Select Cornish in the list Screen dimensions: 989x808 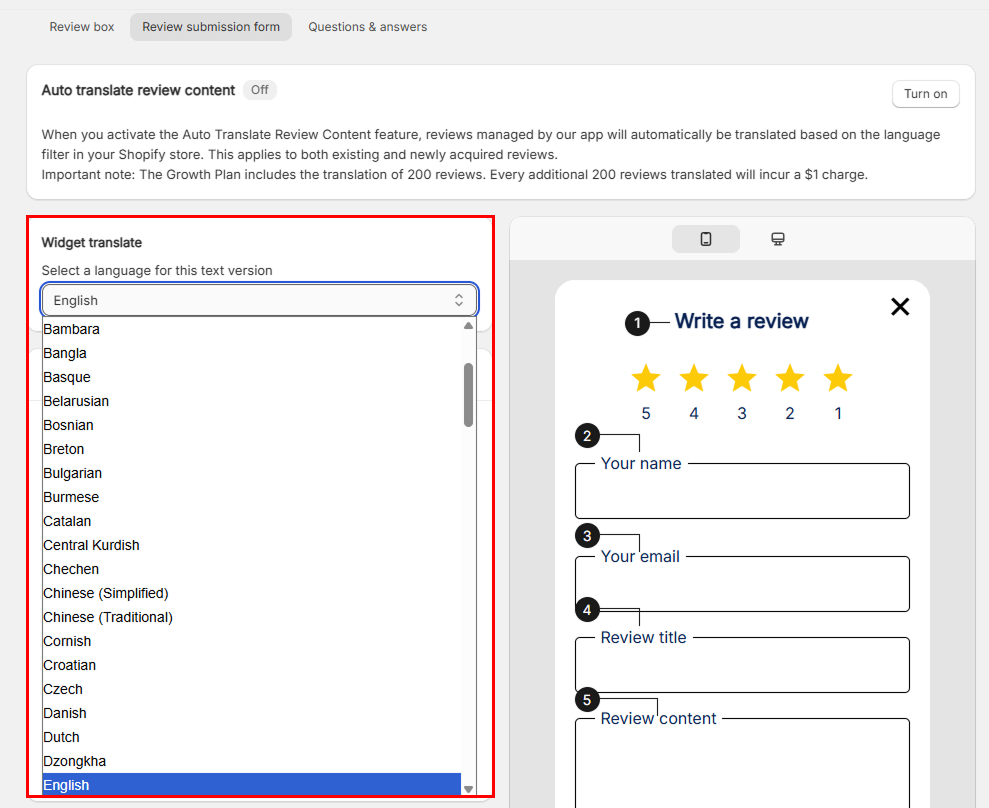click(x=252, y=641)
